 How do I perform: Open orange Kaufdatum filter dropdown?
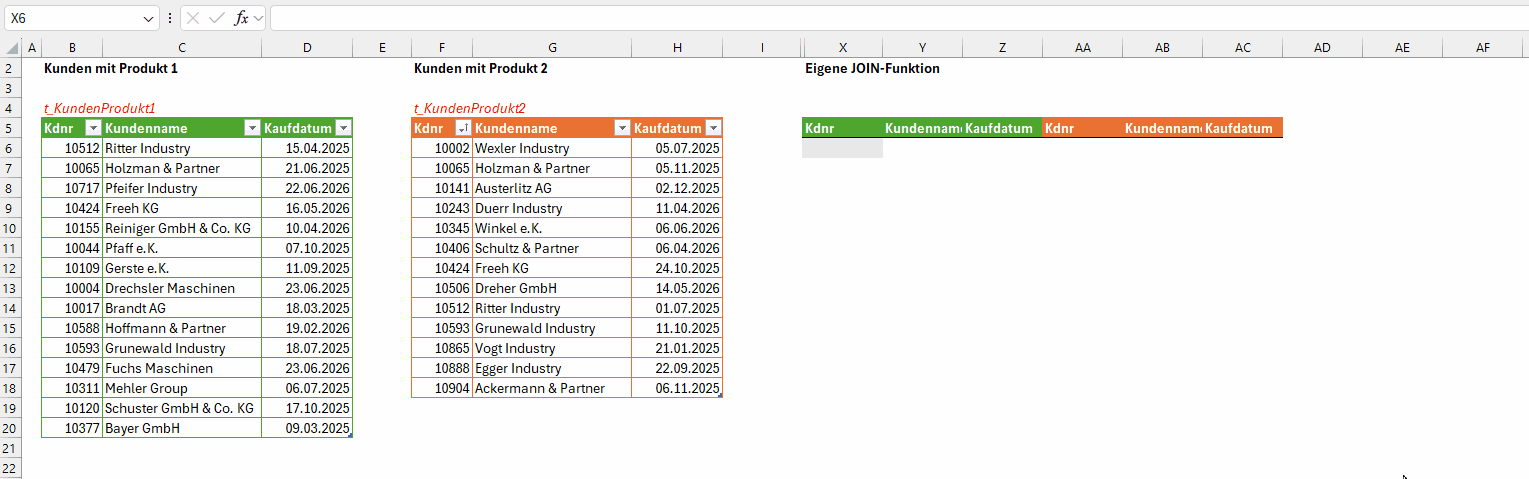[x=713, y=128]
